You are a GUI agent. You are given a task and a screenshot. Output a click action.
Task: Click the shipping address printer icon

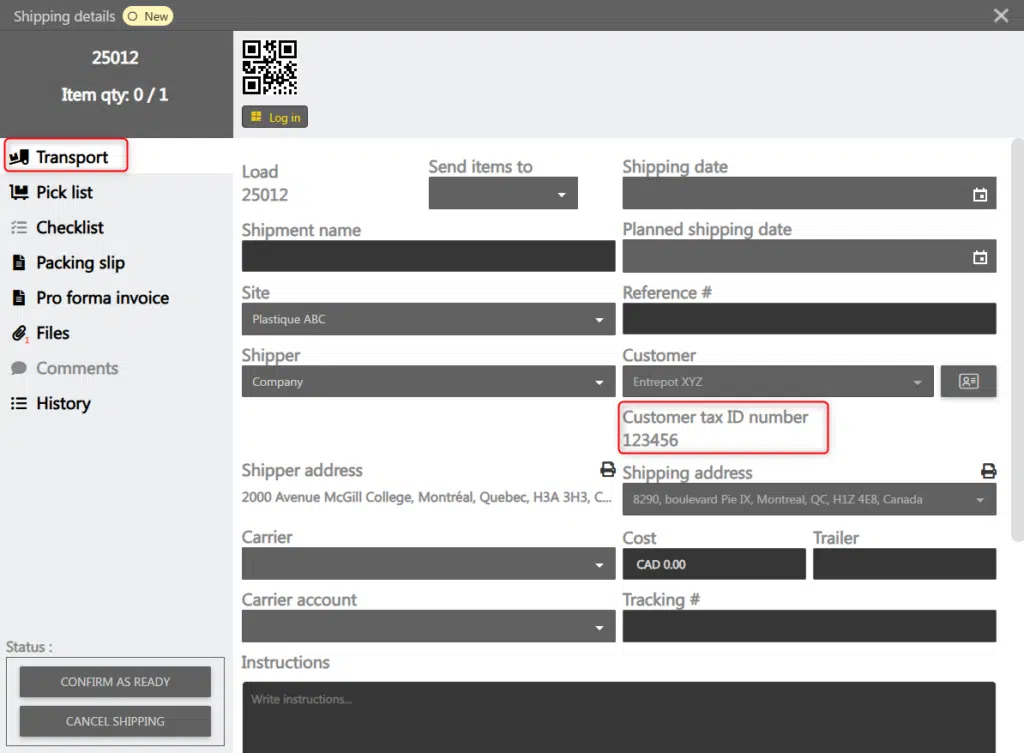tap(988, 471)
